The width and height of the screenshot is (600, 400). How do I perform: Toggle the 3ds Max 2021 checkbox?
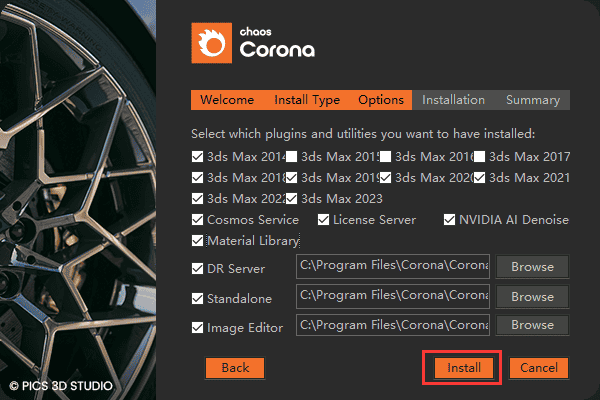point(480,178)
